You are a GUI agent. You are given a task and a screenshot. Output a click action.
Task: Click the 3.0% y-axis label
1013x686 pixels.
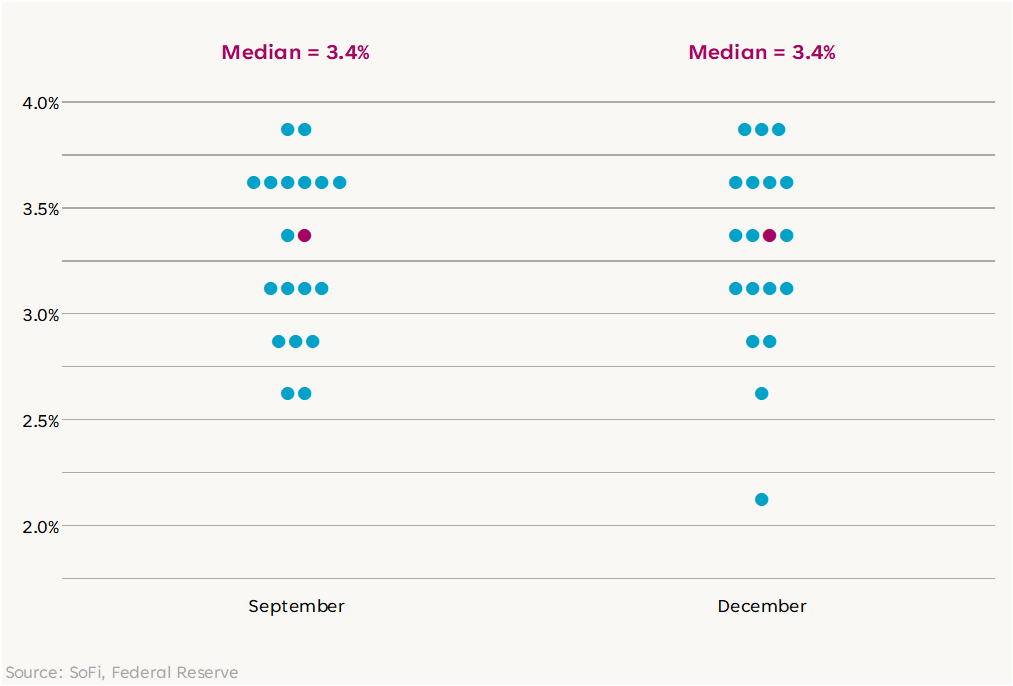pos(41,314)
